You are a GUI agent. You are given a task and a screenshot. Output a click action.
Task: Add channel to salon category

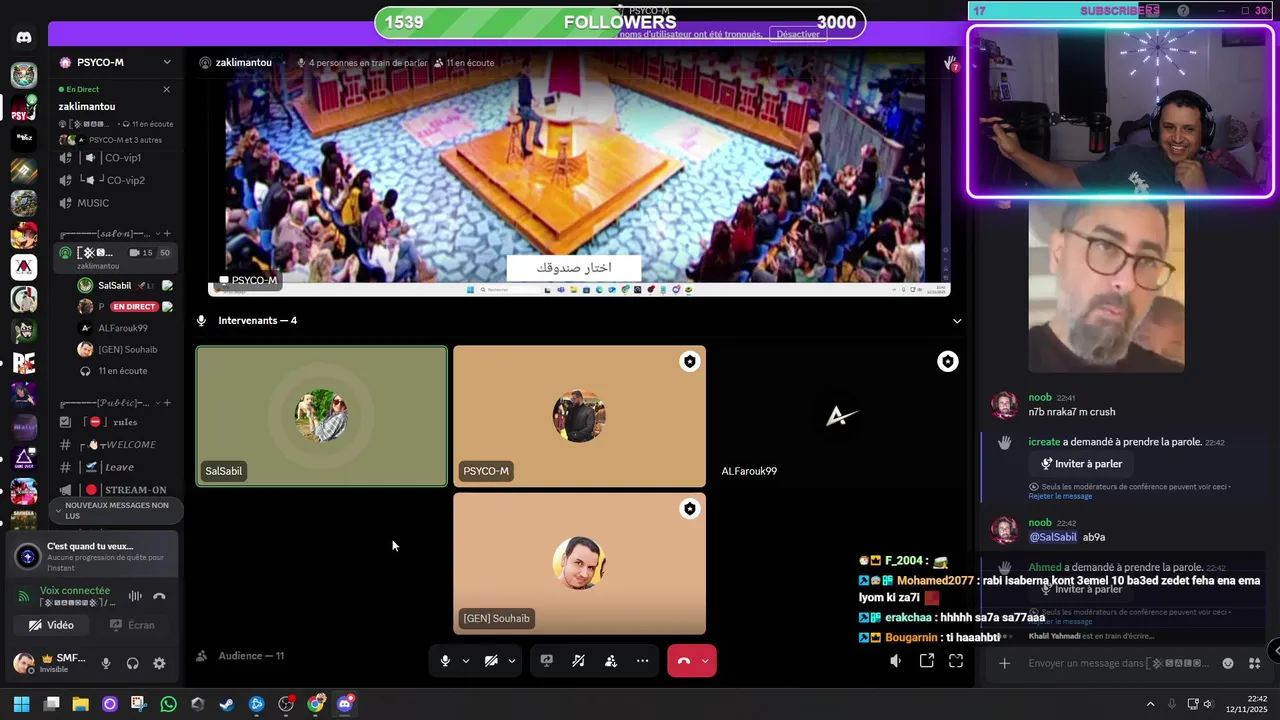(167, 233)
